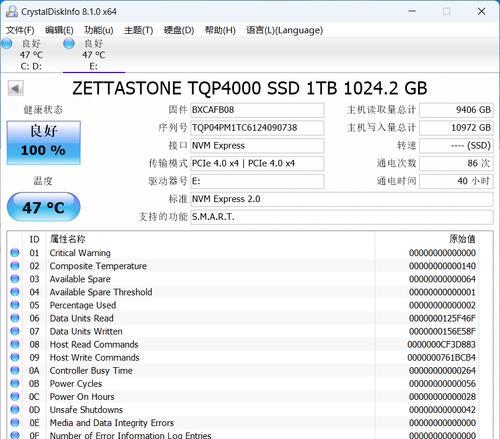500x439 pixels.
Task: Click rotation rate value ---- (SSD)
Action: (x=456, y=146)
